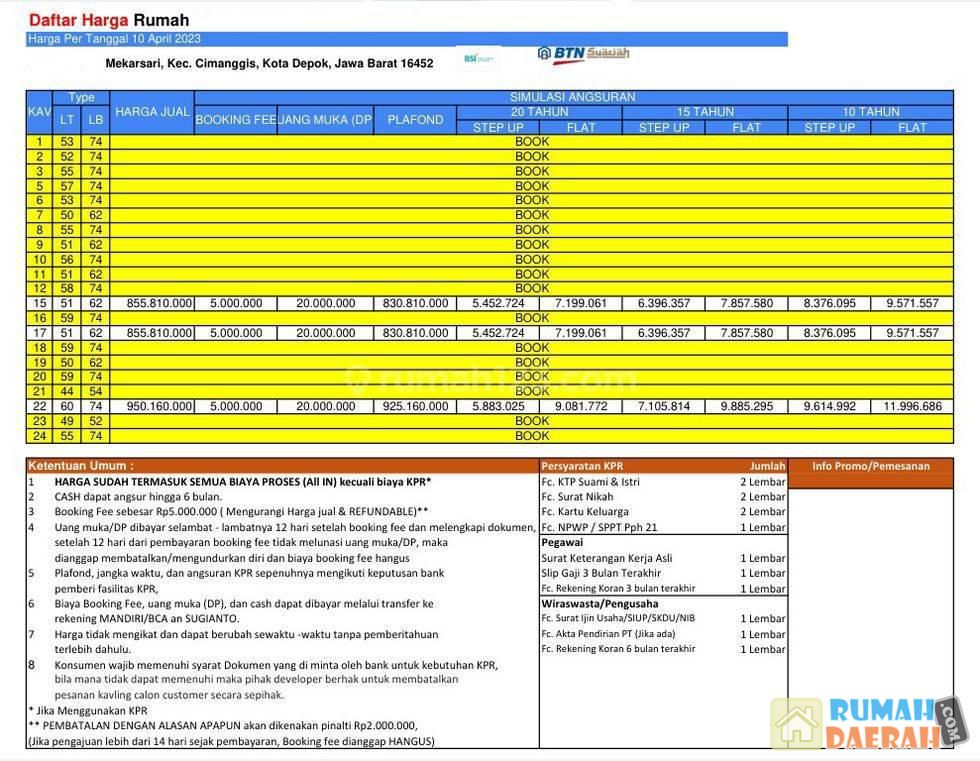Screen dimensions: 980x761
Task: Click BOOK in the kavling 1 row
Action: [x=532, y=142]
